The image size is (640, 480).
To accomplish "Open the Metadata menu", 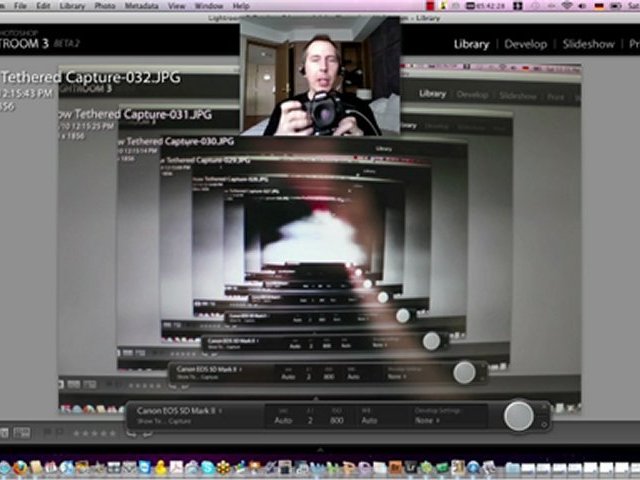I will pos(140,6).
